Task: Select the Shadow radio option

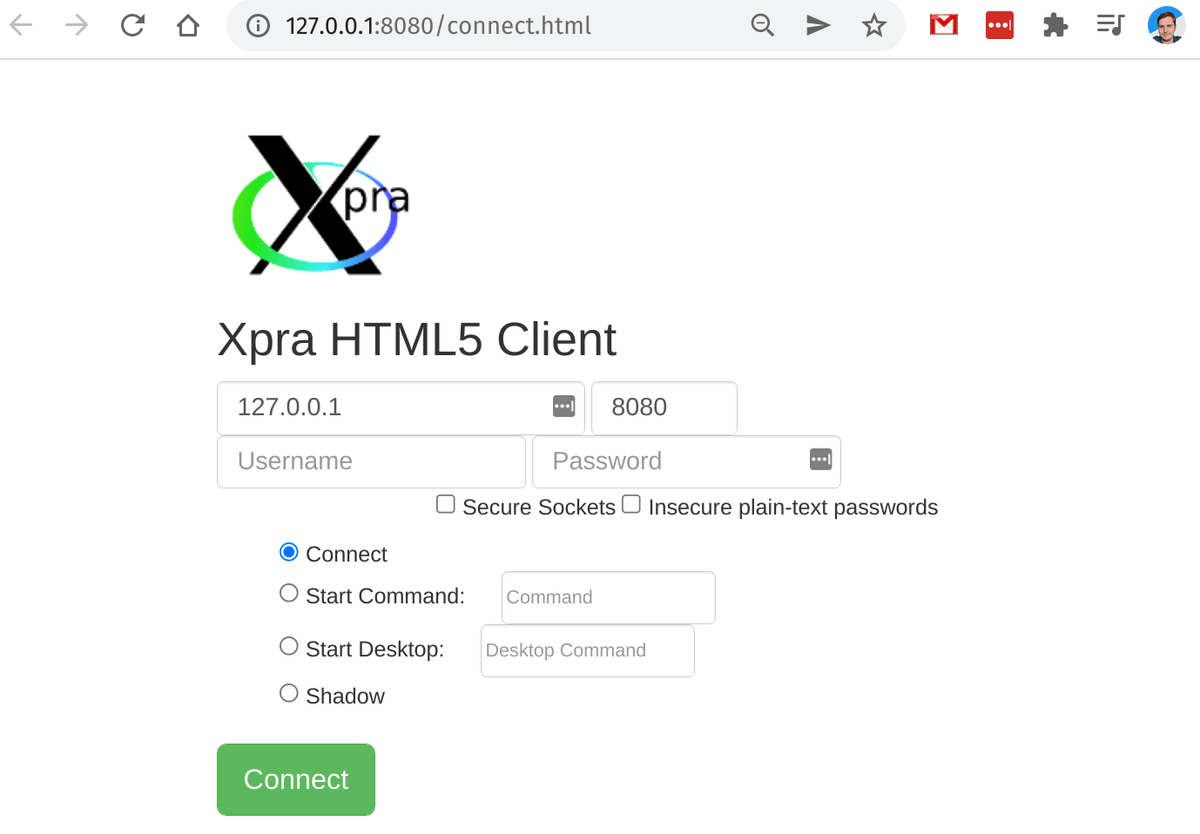Action: pos(288,692)
